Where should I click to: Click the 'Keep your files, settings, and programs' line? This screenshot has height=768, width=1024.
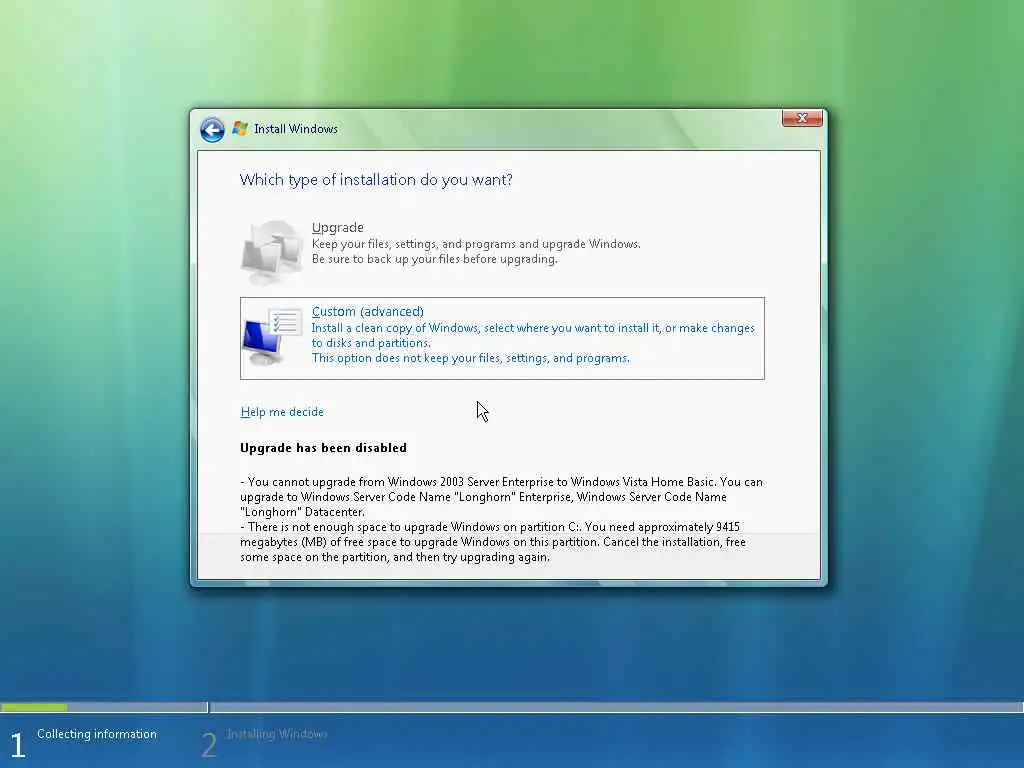click(x=476, y=244)
